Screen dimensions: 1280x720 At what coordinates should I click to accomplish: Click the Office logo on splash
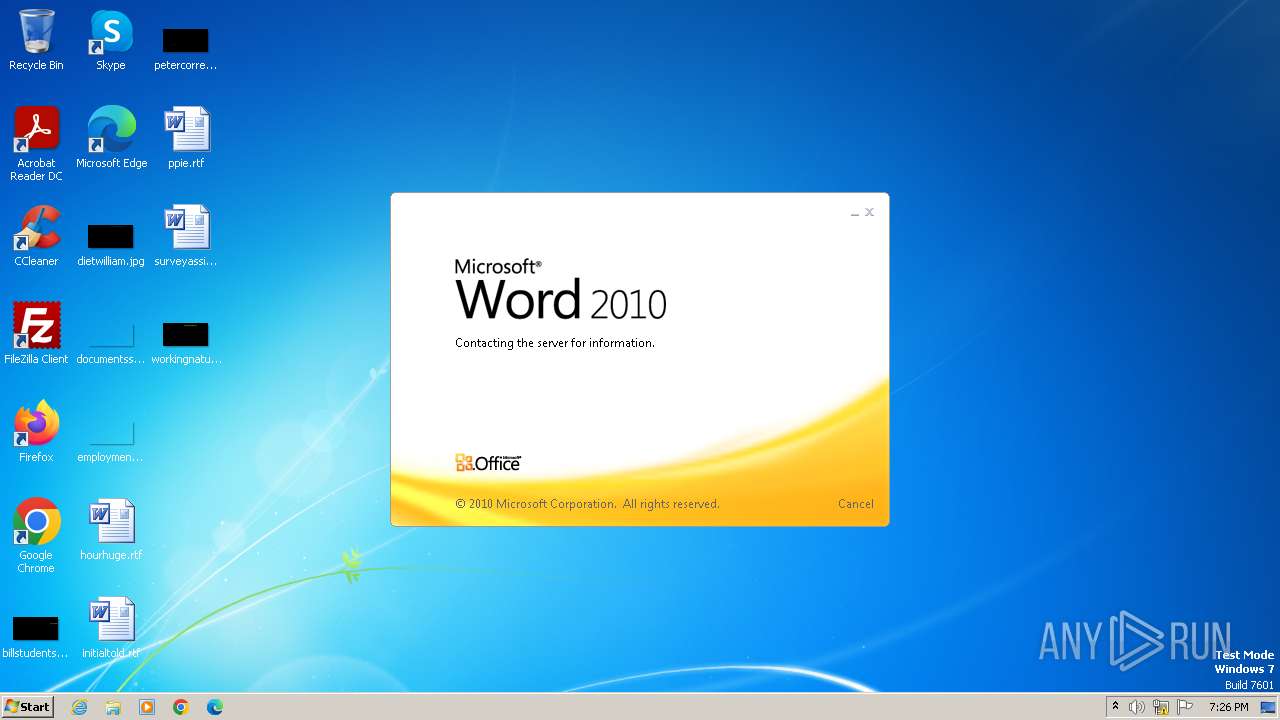pos(488,462)
